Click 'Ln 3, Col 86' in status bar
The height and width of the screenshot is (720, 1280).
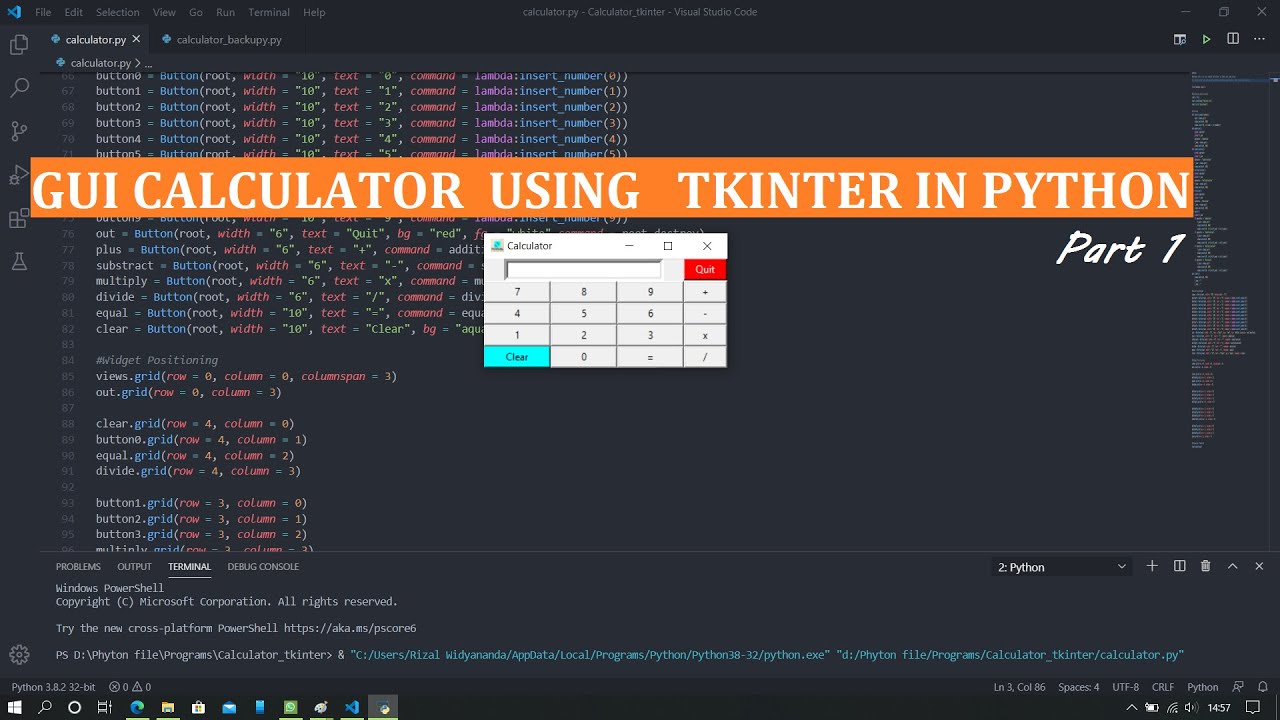point(1020,687)
